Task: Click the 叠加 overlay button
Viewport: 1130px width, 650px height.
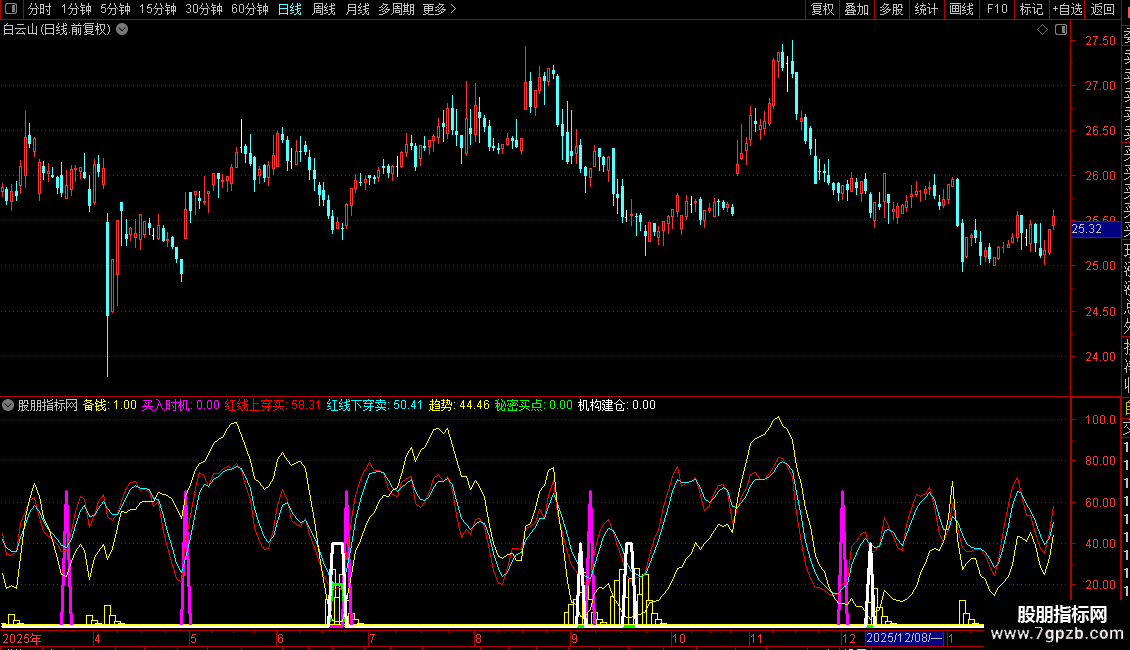Action: pyautogui.click(x=857, y=9)
